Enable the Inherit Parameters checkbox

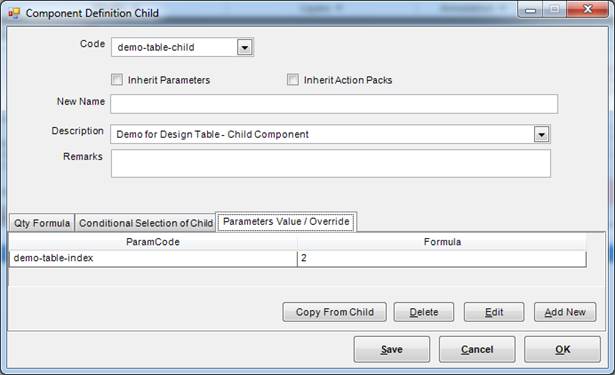(x=117, y=80)
